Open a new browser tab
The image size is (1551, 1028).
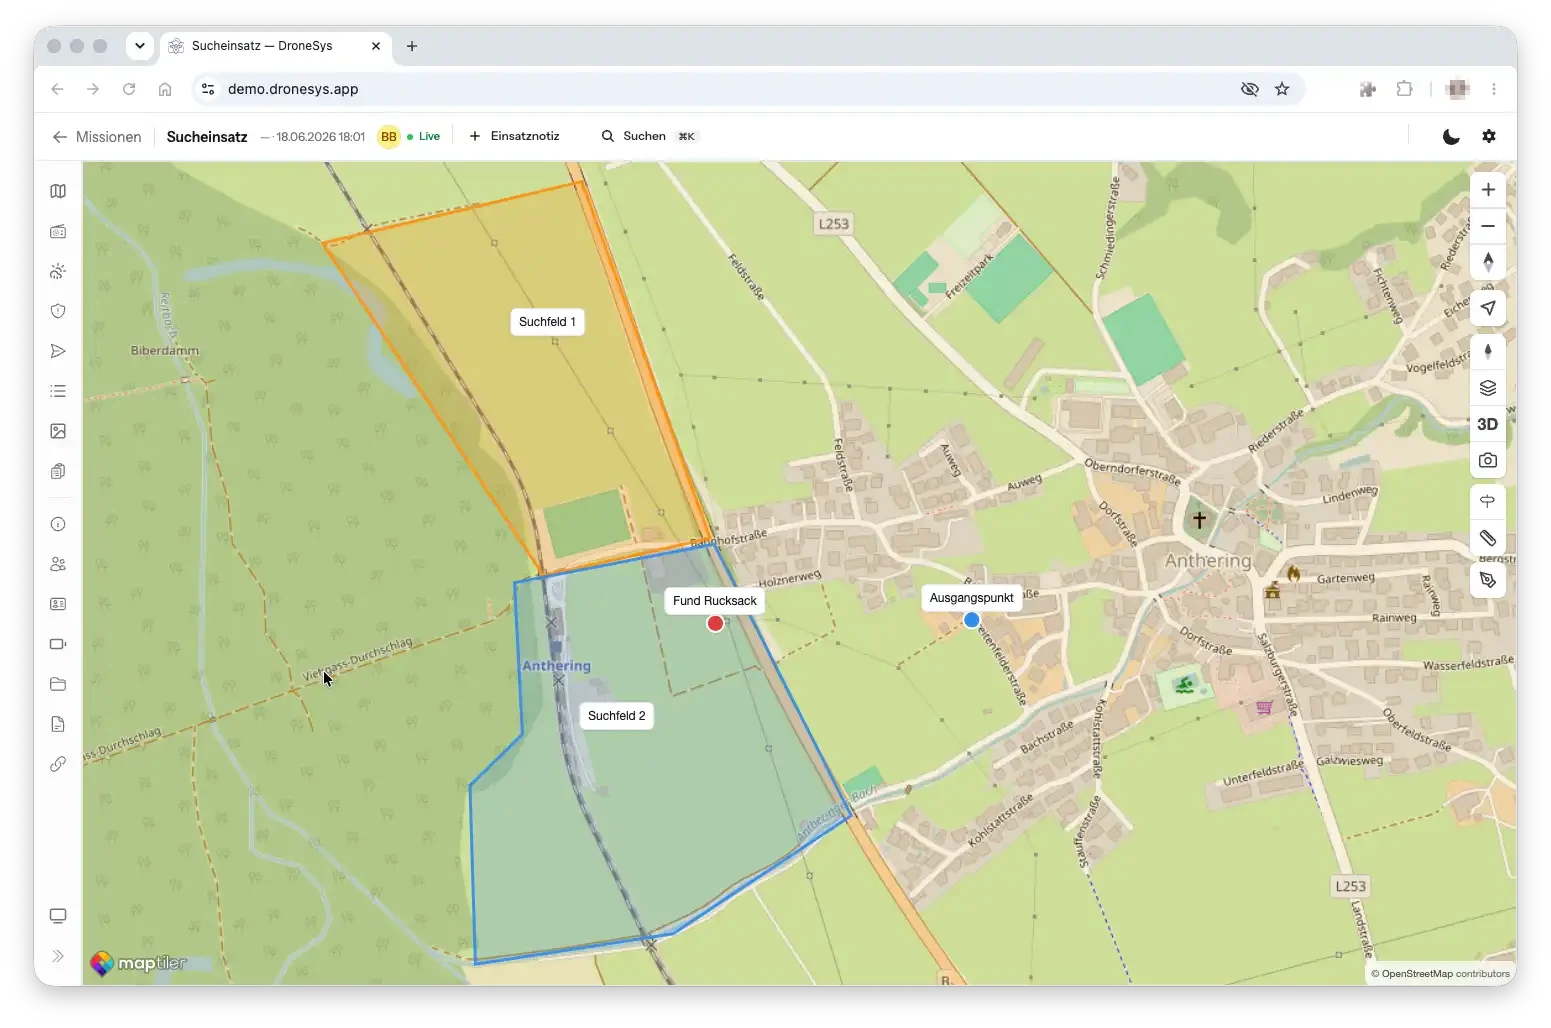pos(412,46)
